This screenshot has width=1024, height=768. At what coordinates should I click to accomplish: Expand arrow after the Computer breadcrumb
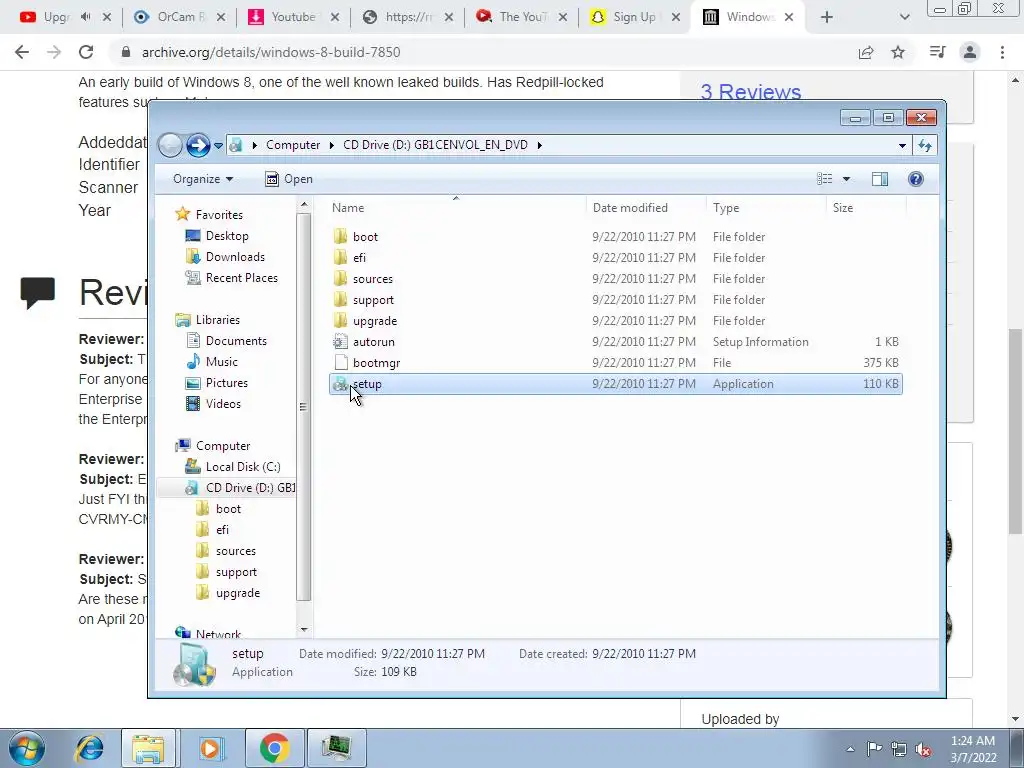[x=332, y=145]
